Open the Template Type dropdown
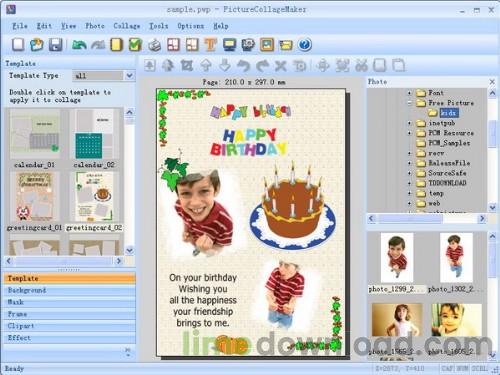Image resolution: width=500 pixels, height=375 pixels. (130, 76)
